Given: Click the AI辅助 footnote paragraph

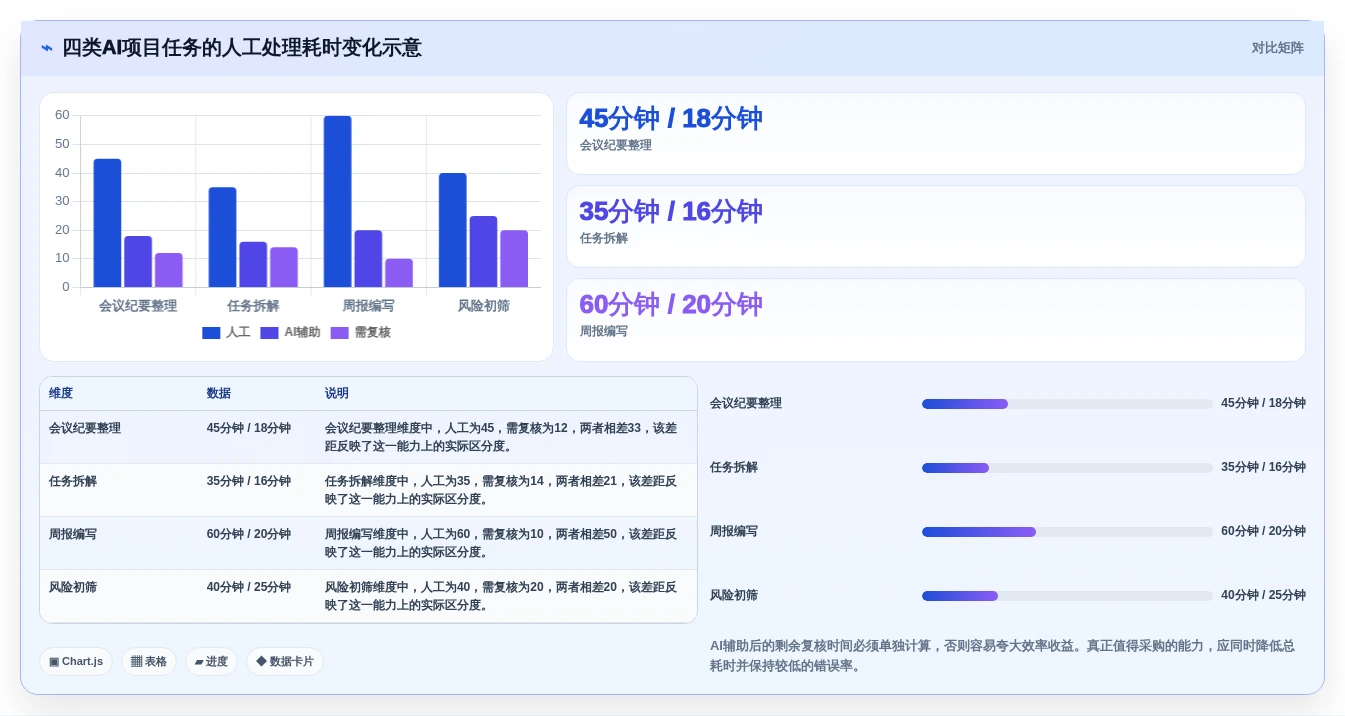Looking at the screenshot, I should [x=1002, y=656].
